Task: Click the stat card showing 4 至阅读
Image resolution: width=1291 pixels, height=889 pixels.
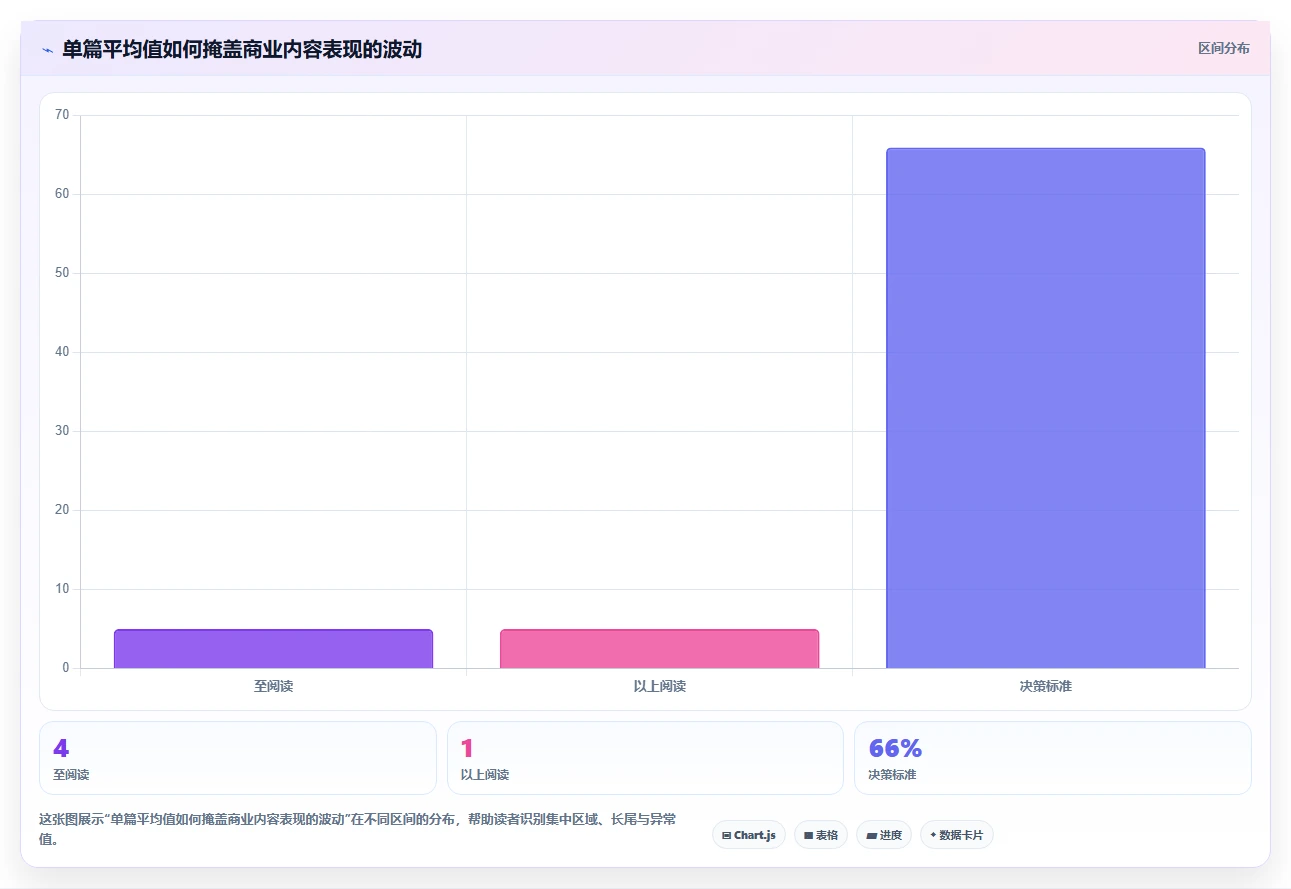Action: pyautogui.click(x=238, y=758)
